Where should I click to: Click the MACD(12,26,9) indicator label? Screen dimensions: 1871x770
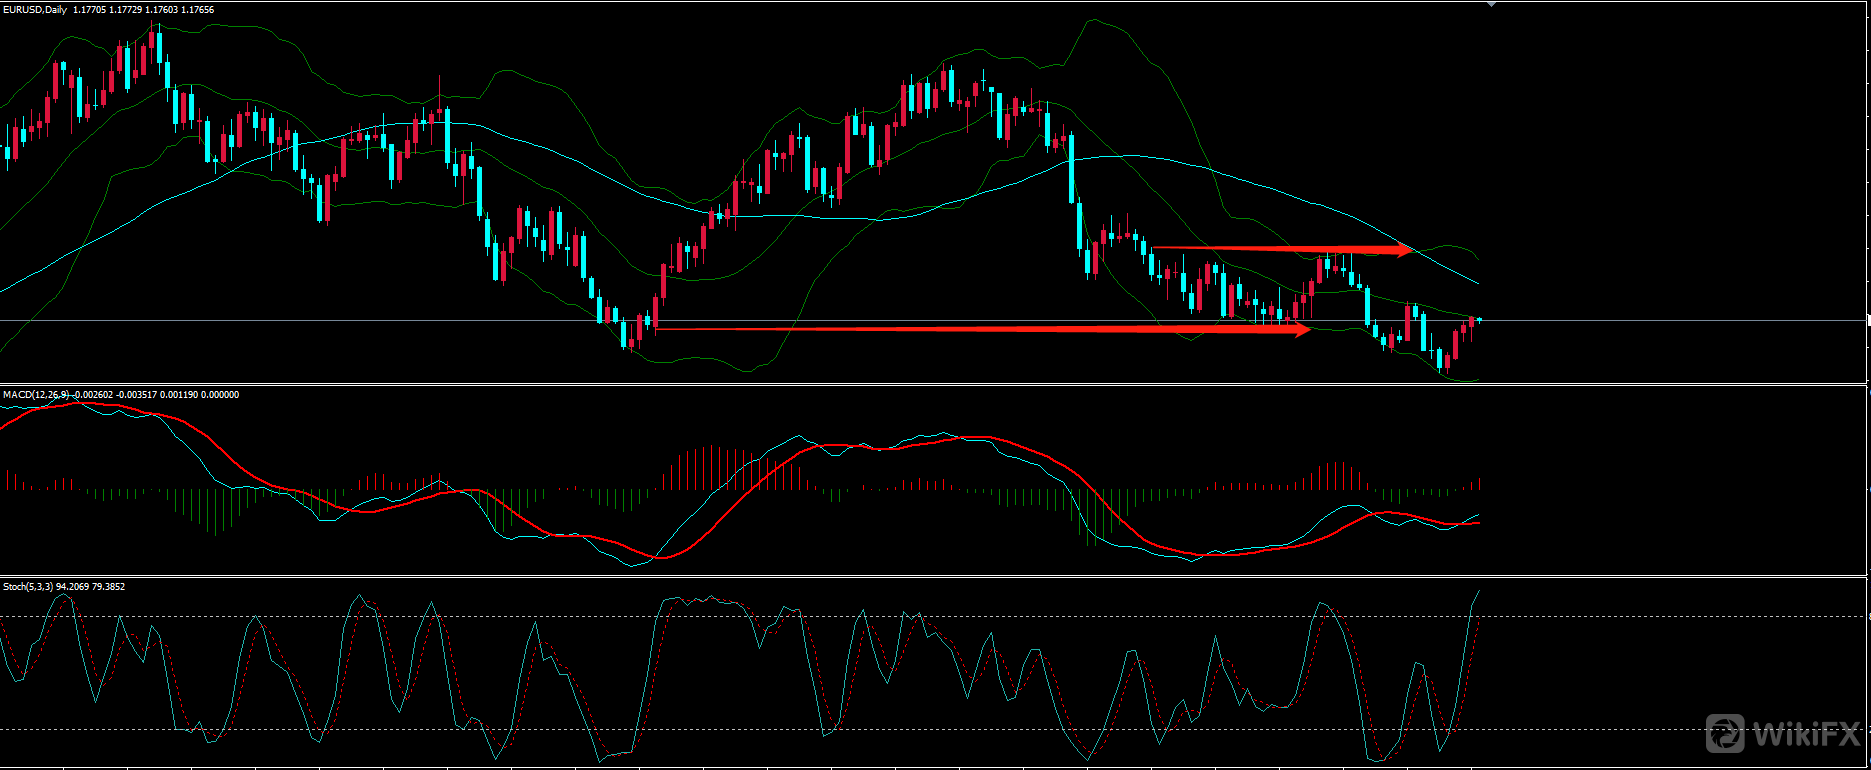36,395
